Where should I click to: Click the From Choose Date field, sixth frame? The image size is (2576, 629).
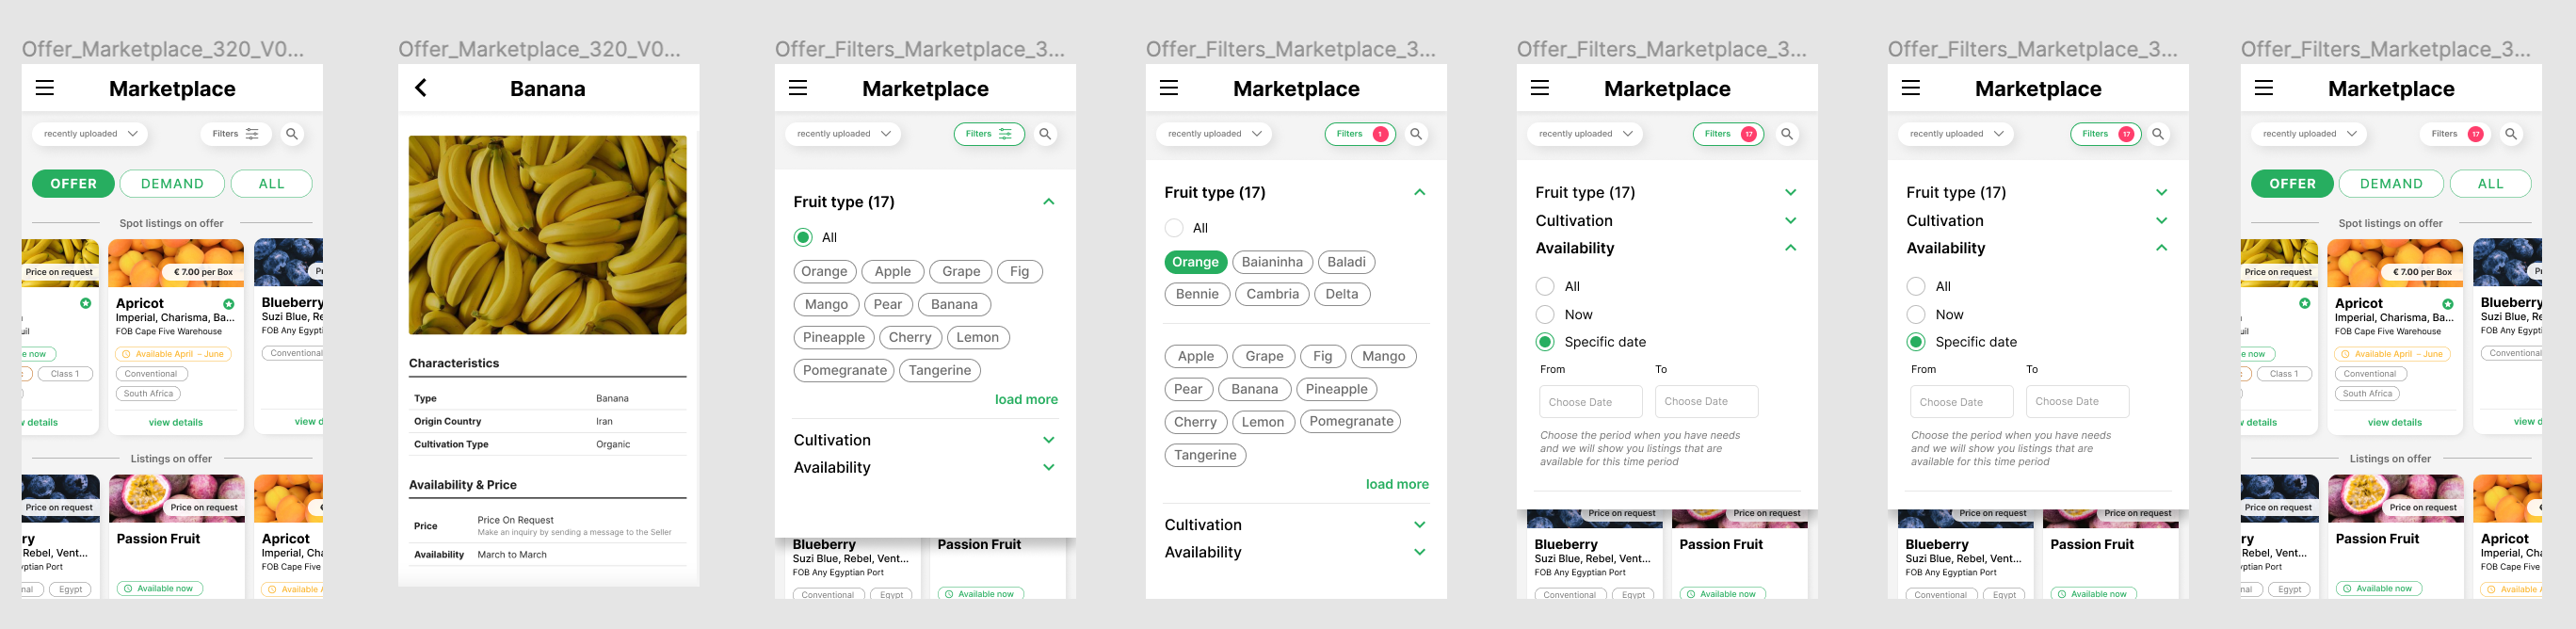1962,402
